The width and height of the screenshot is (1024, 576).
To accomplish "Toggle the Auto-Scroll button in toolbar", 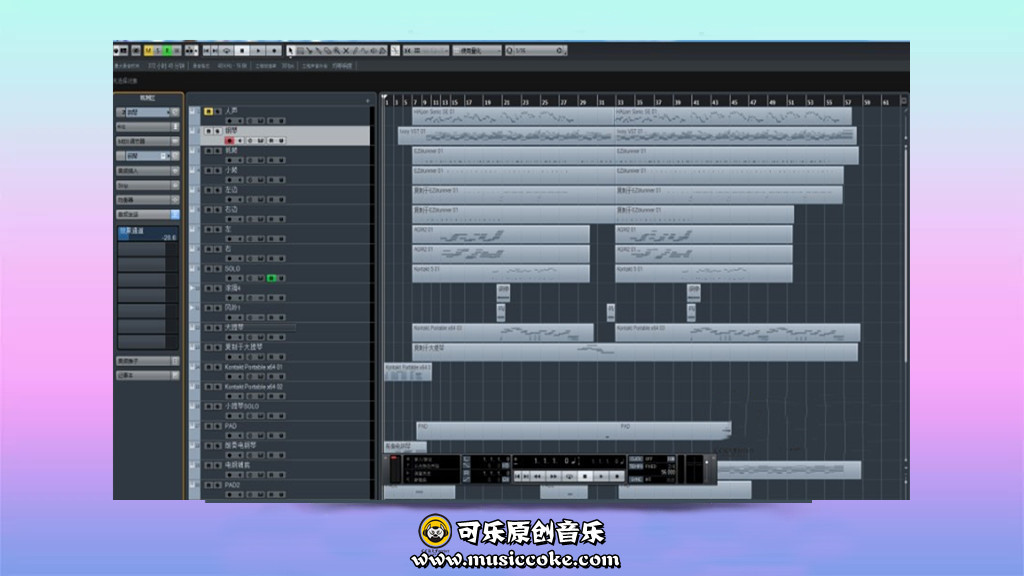I will click(396, 51).
